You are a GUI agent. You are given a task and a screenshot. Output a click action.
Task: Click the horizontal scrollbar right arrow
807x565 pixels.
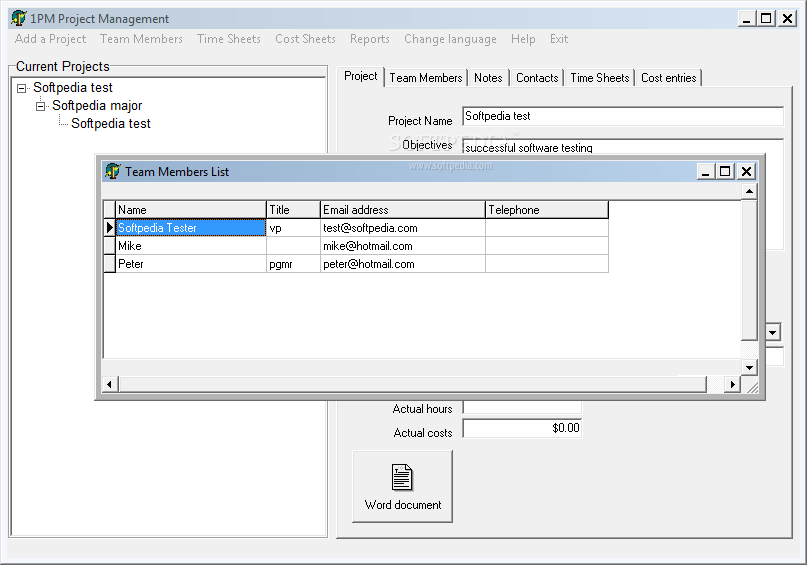tap(733, 384)
